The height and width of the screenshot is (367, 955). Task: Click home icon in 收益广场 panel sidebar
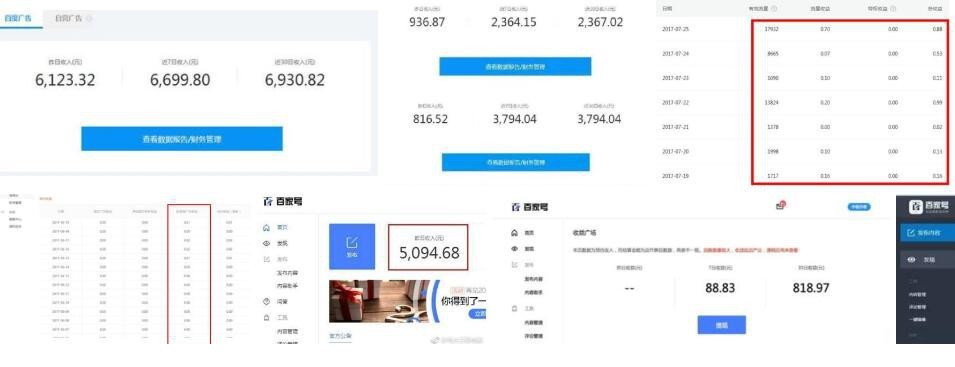tap(514, 232)
